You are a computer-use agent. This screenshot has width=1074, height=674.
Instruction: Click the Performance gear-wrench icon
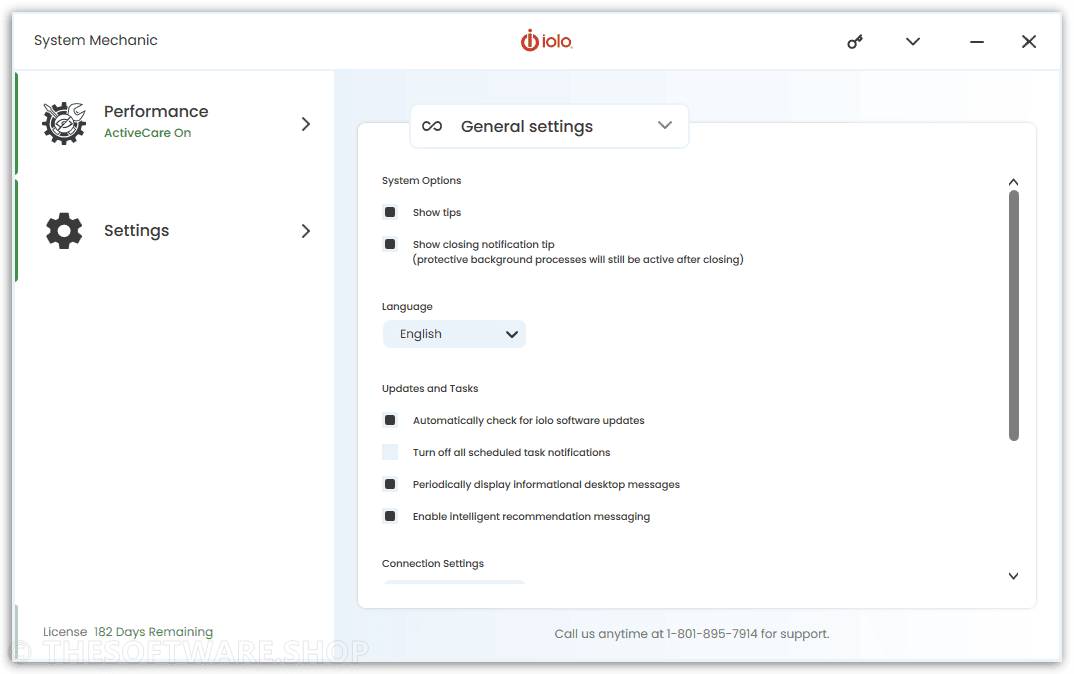tap(64, 123)
